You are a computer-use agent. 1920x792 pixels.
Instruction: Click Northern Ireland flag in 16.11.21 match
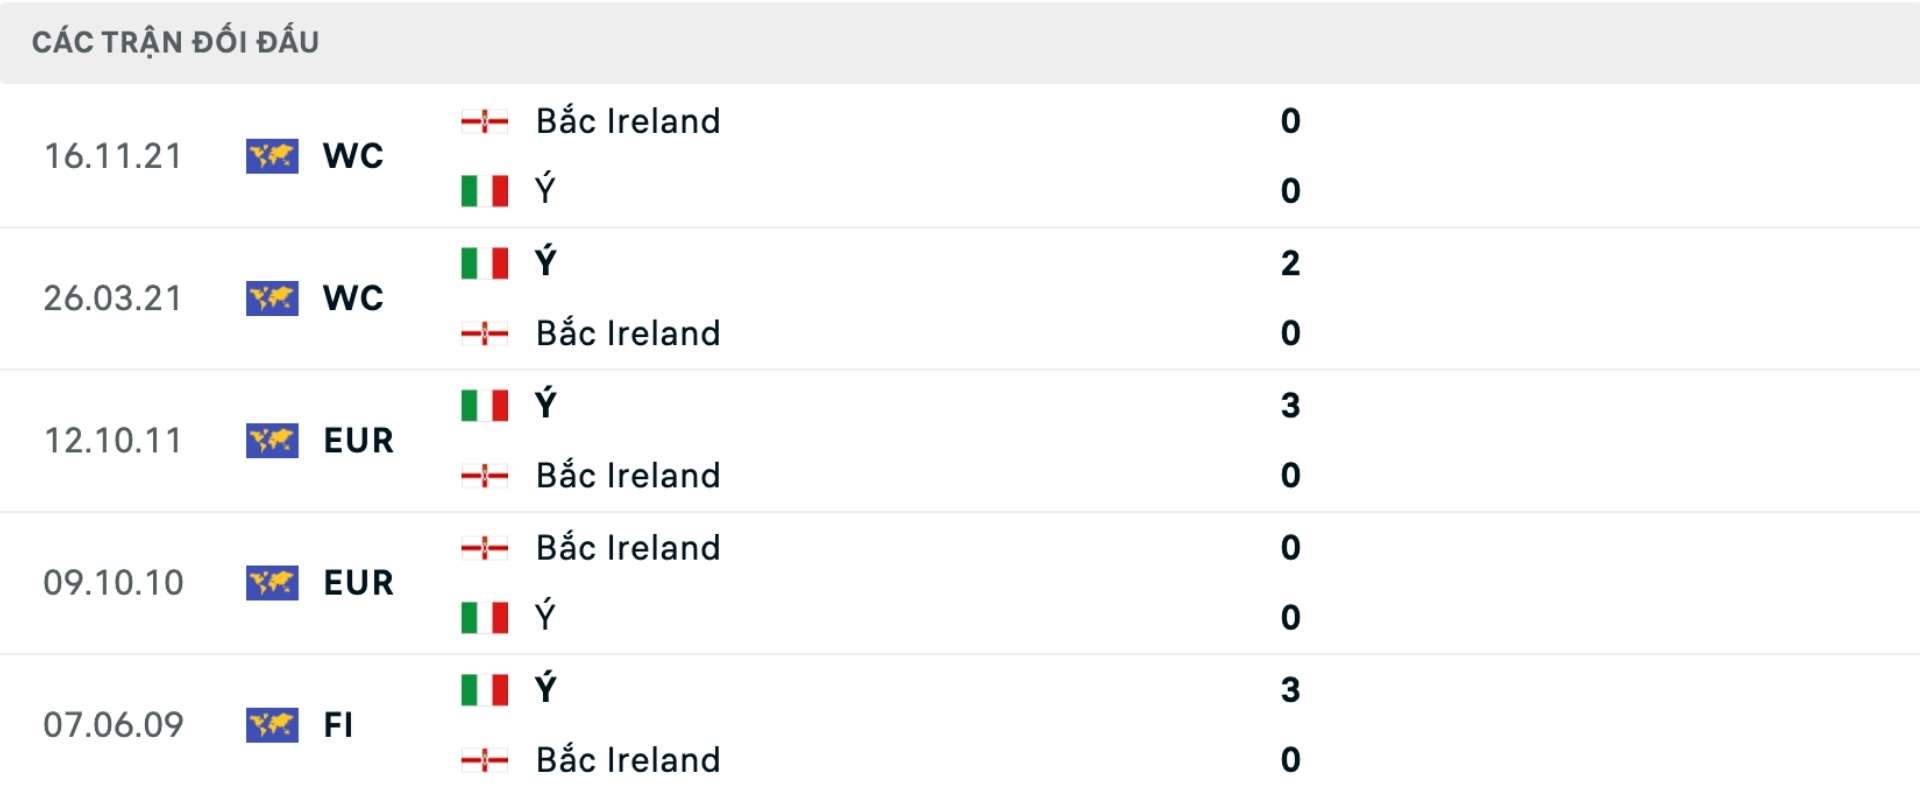484,122
